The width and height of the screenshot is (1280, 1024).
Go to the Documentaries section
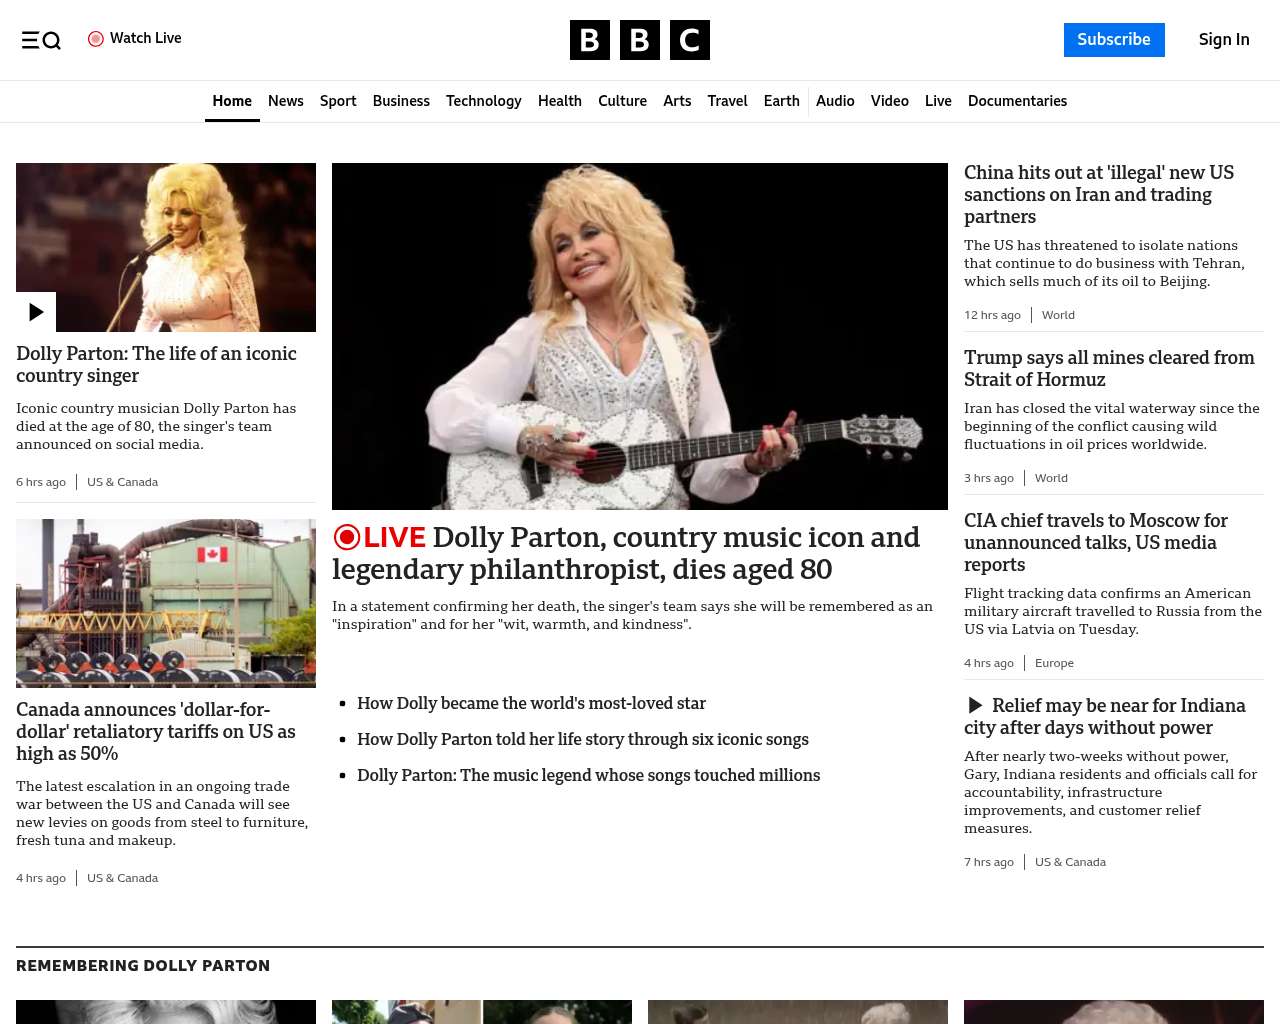click(x=1017, y=101)
